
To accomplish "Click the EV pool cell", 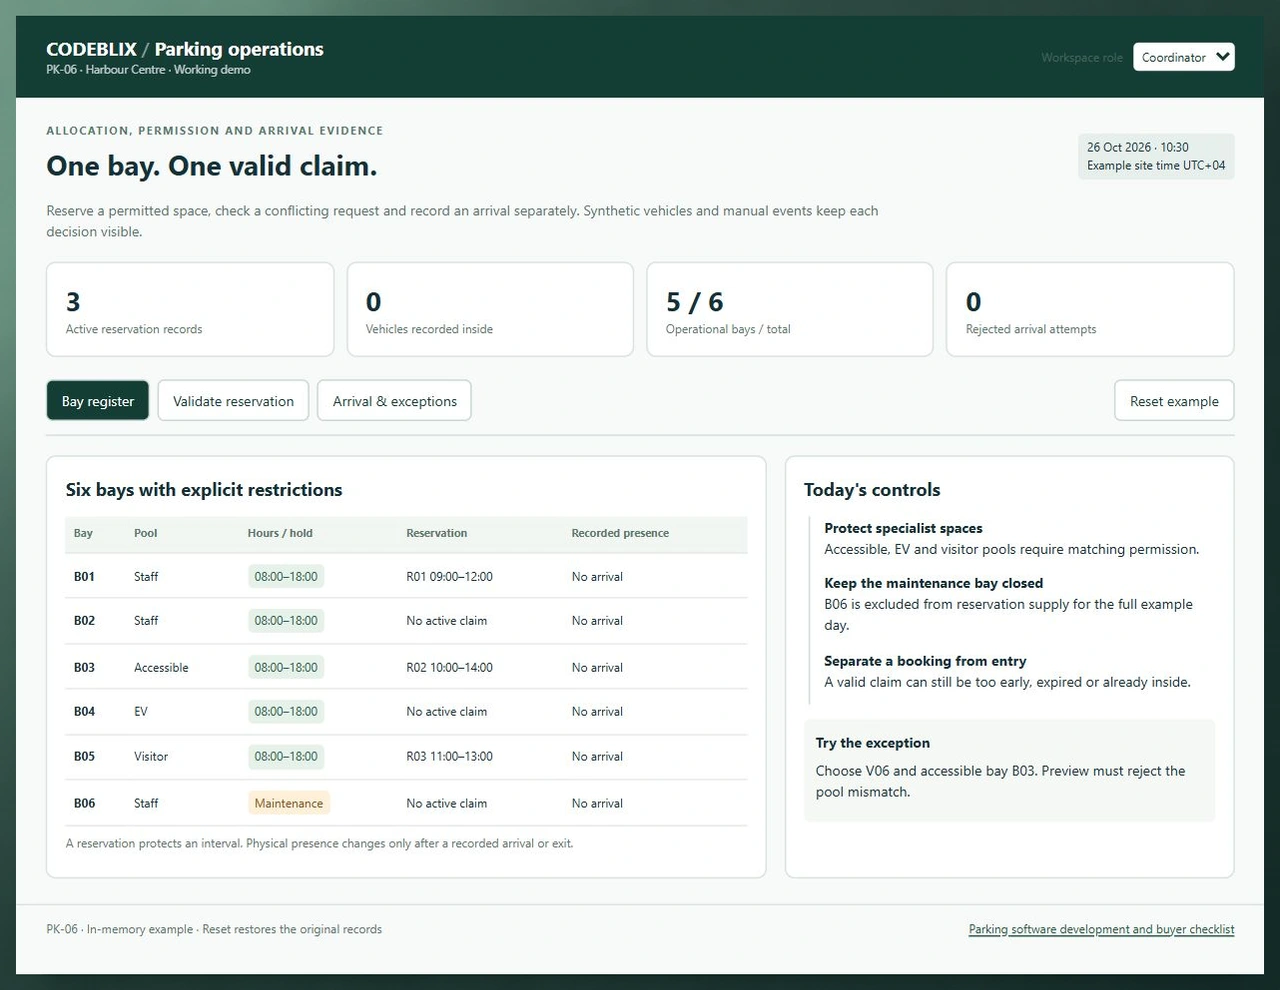I will point(141,712).
